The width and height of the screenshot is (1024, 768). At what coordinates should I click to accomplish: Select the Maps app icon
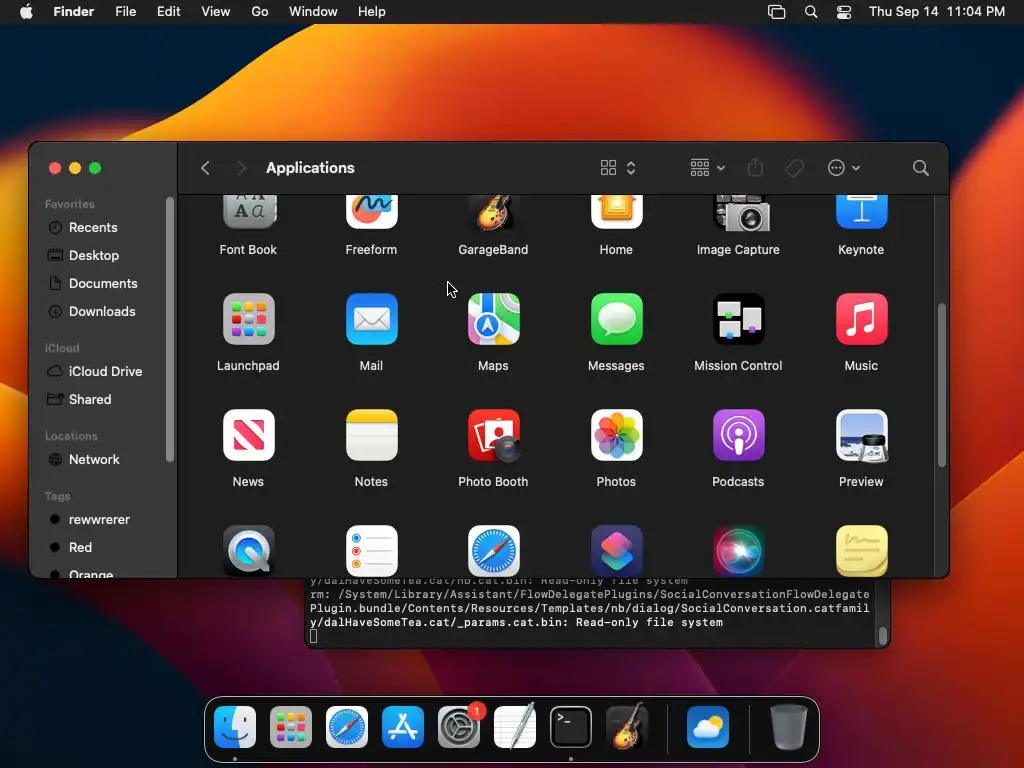coord(494,319)
